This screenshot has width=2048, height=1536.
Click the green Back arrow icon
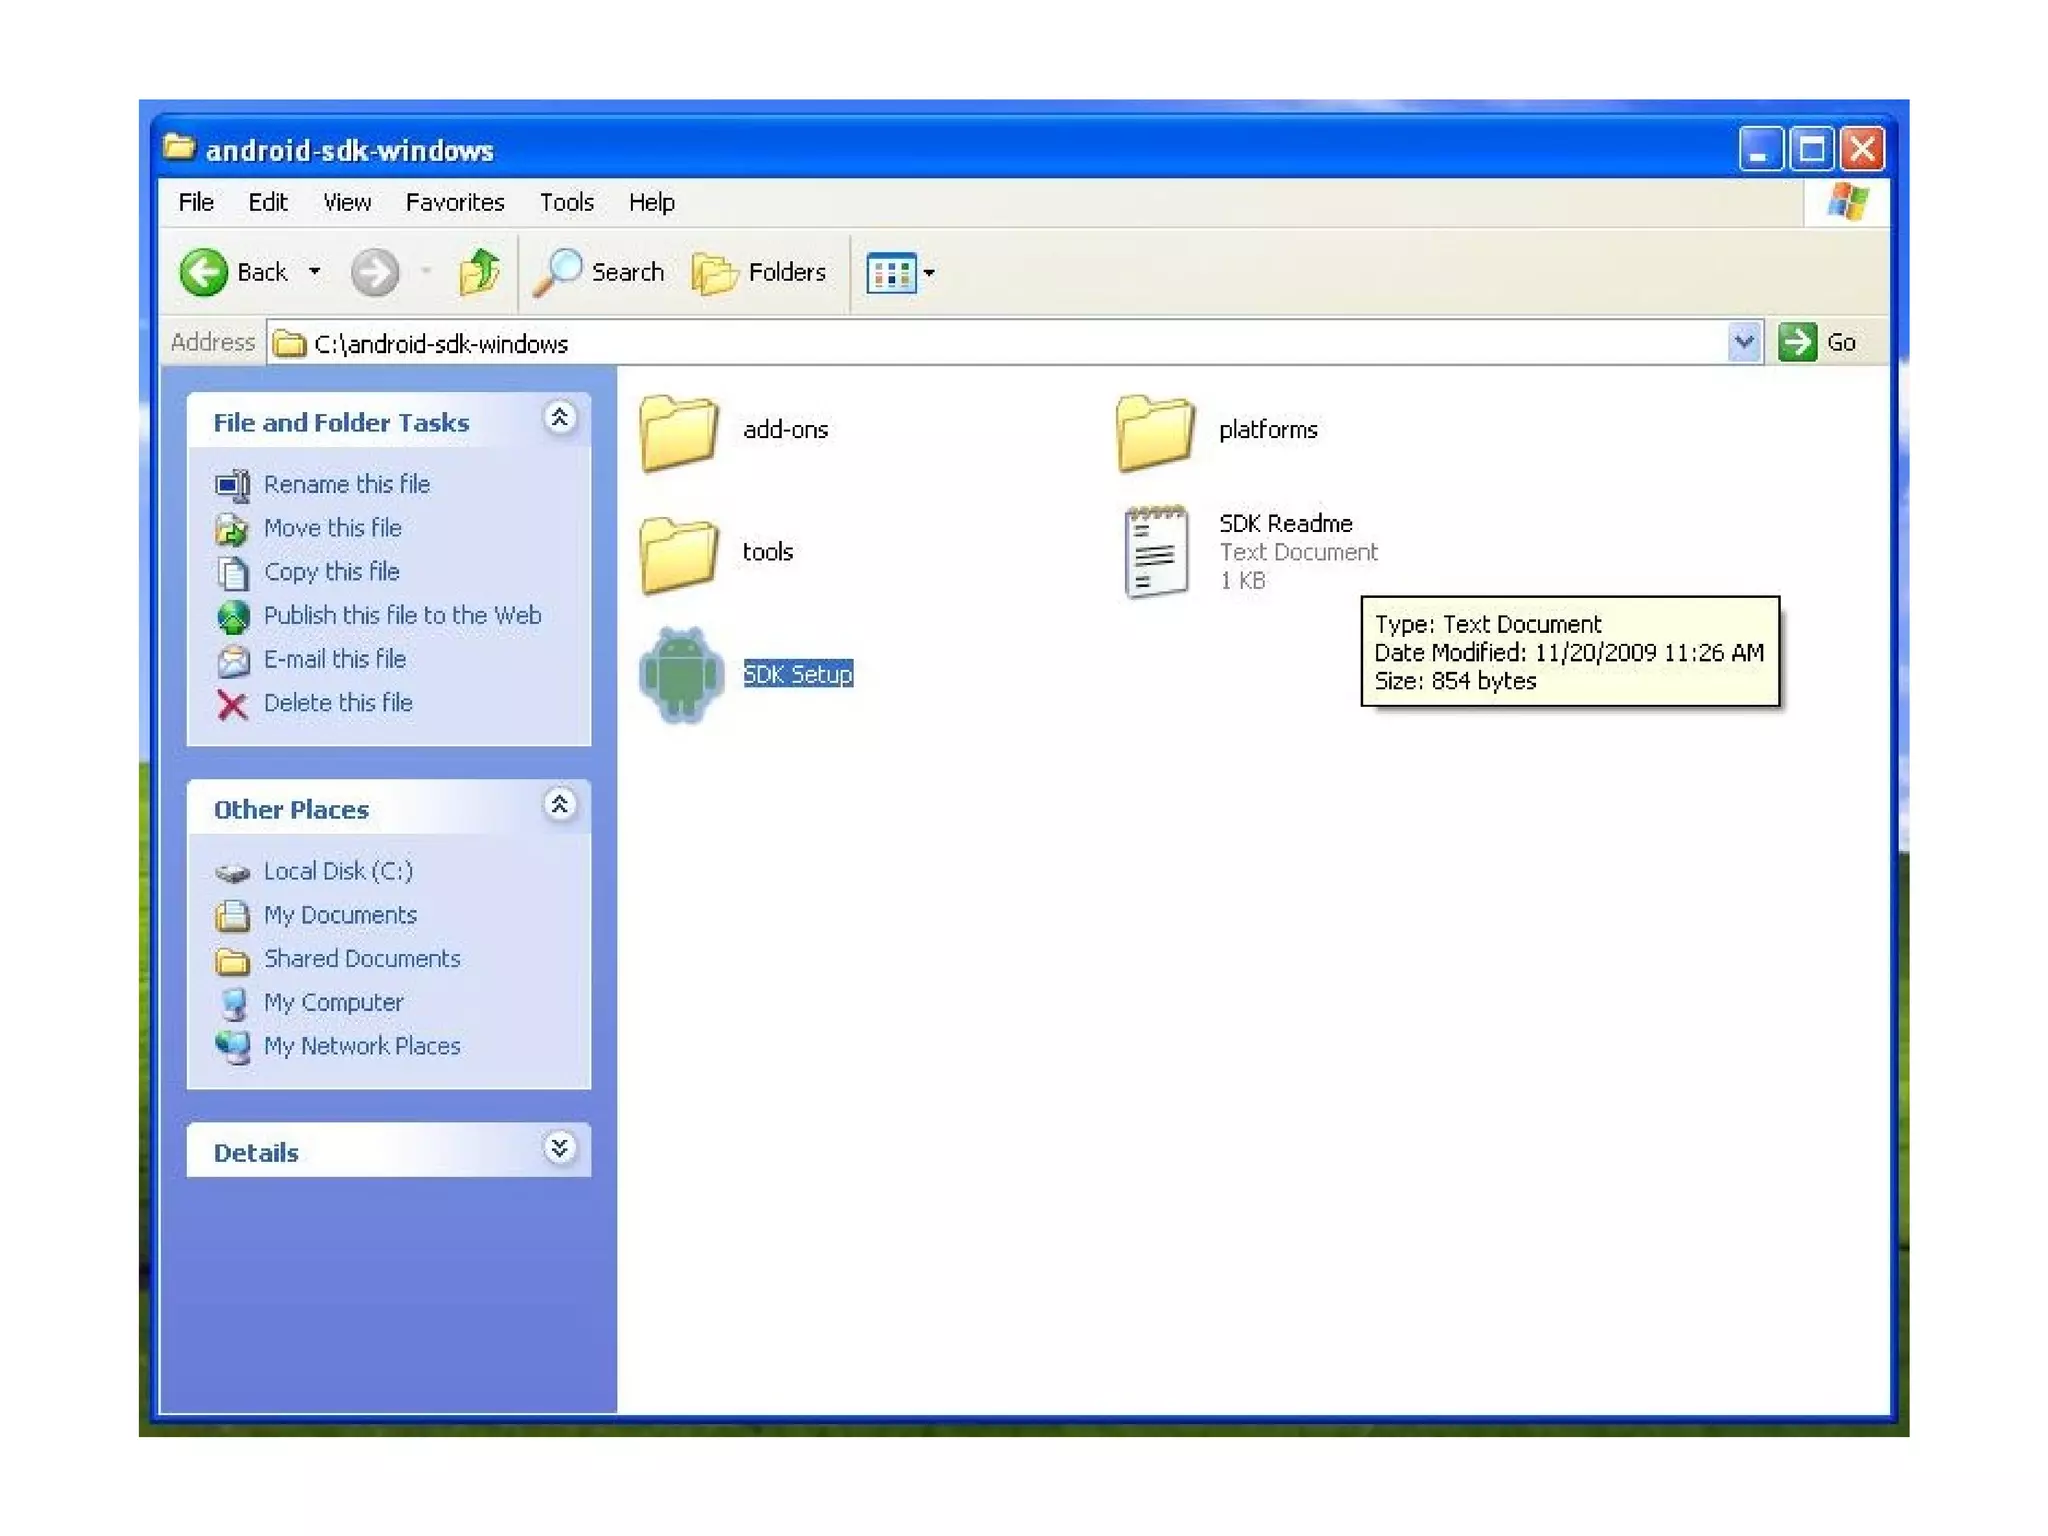204,272
